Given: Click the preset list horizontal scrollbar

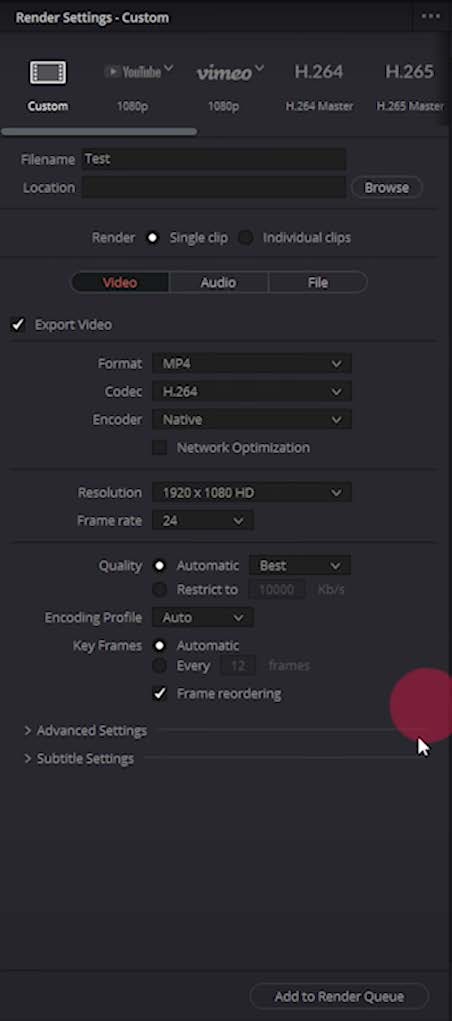Looking at the screenshot, I should 99,132.
